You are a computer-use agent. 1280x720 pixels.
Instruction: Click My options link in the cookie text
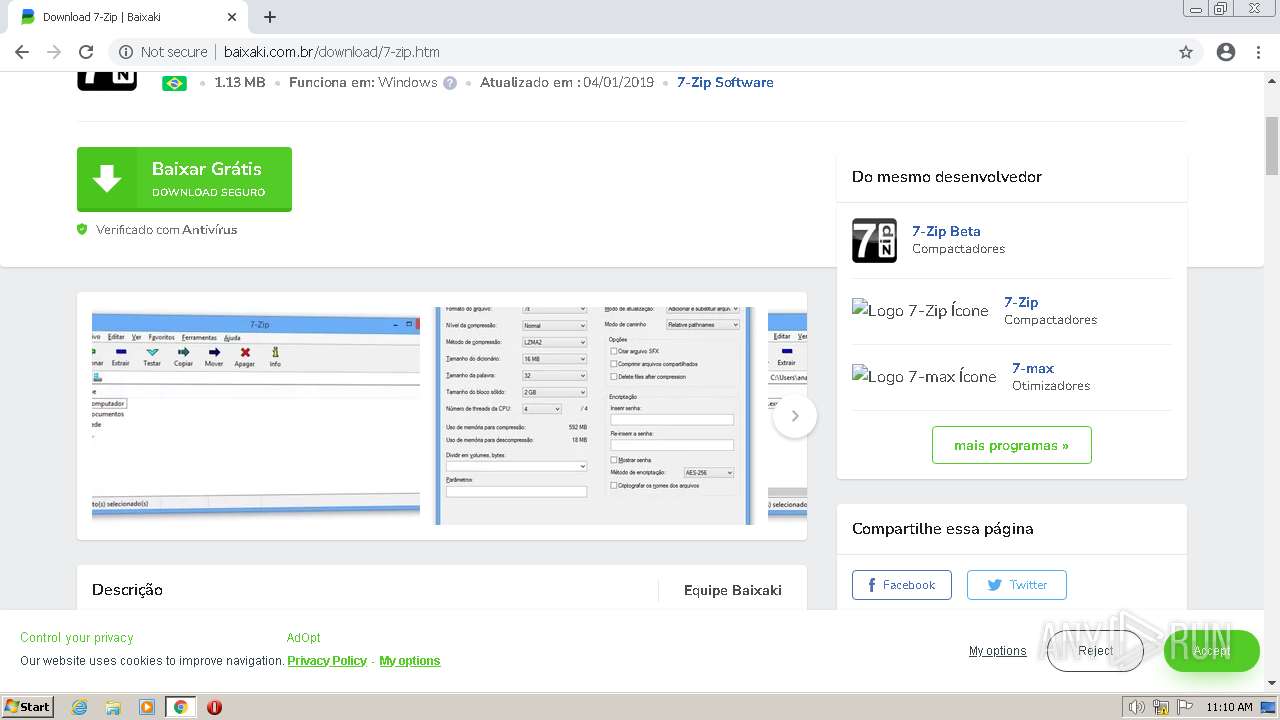tap(410, 661)
